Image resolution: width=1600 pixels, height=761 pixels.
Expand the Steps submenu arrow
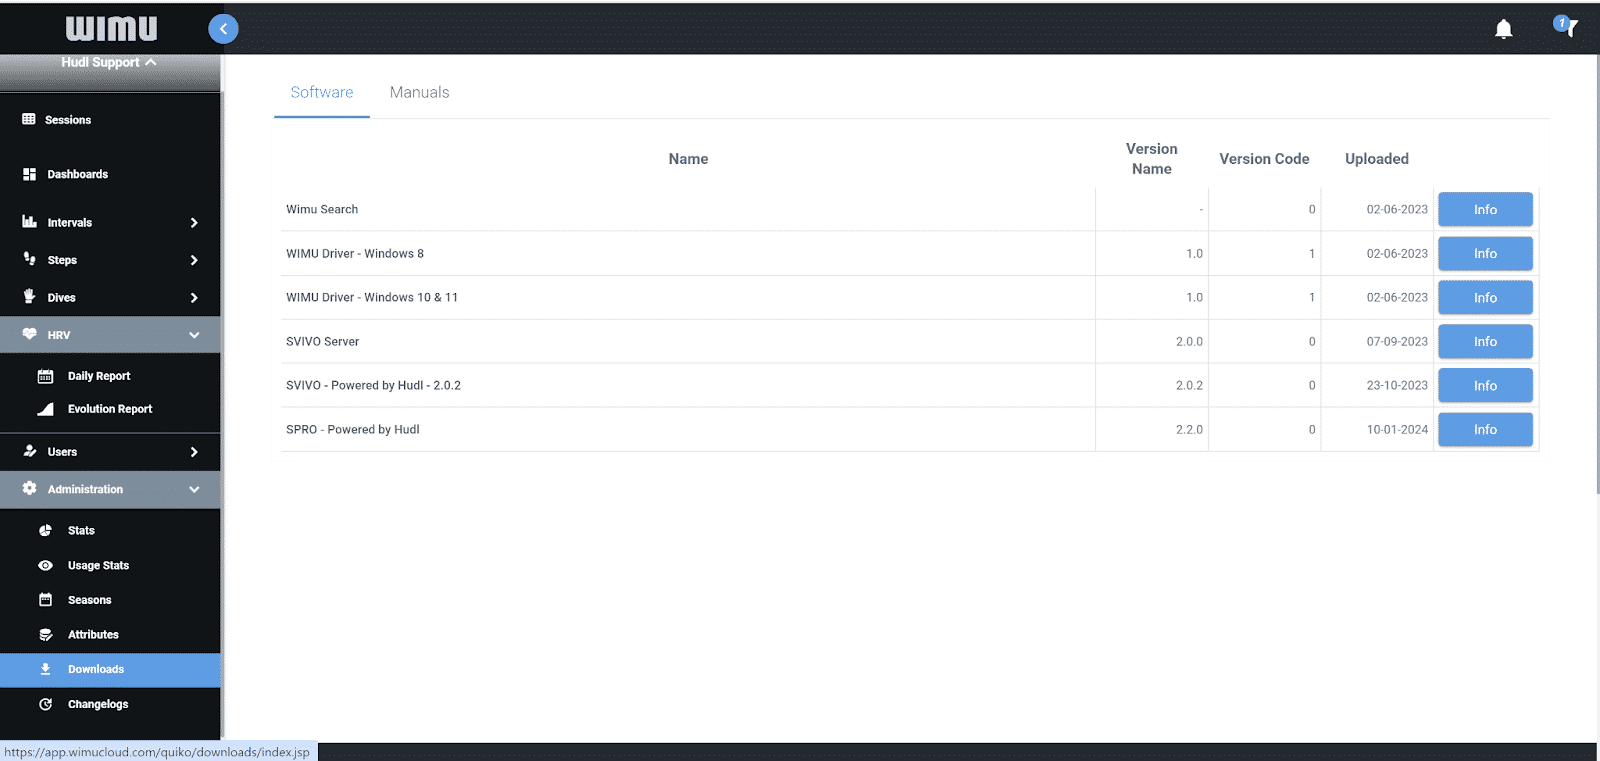pos(194,260)
